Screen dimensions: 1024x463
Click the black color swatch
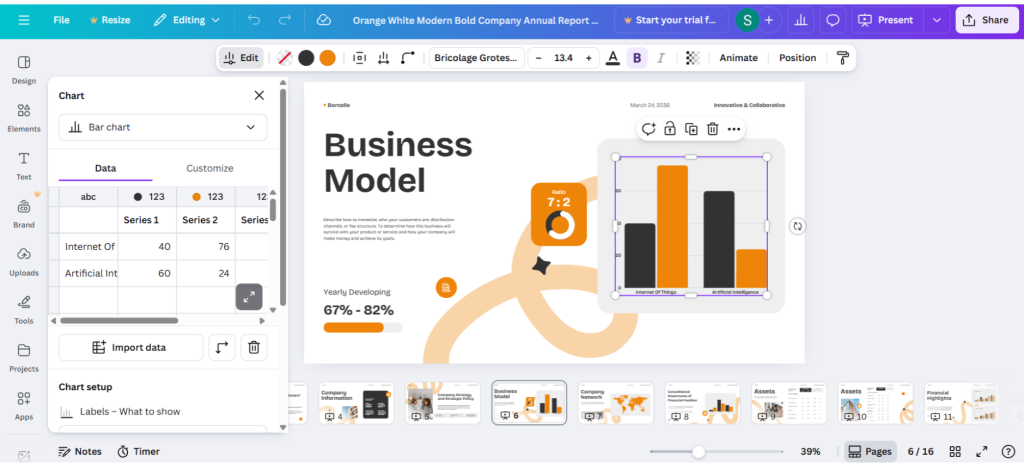coord(306,58)
